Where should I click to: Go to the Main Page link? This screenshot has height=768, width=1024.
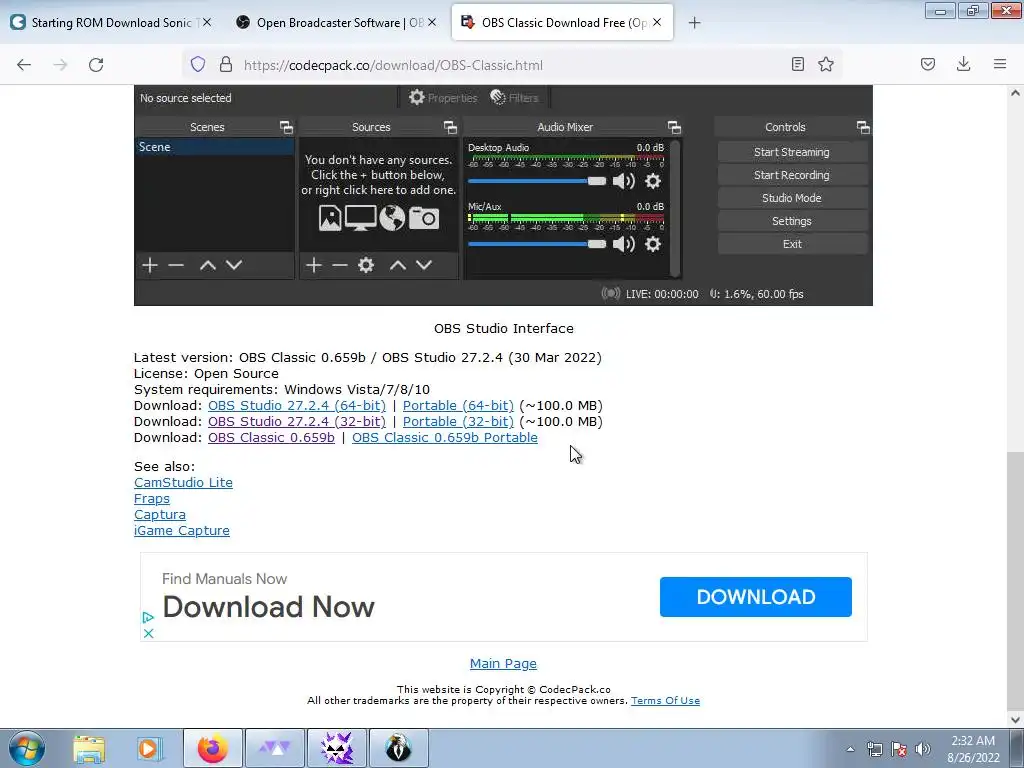[x=503, y=664]
